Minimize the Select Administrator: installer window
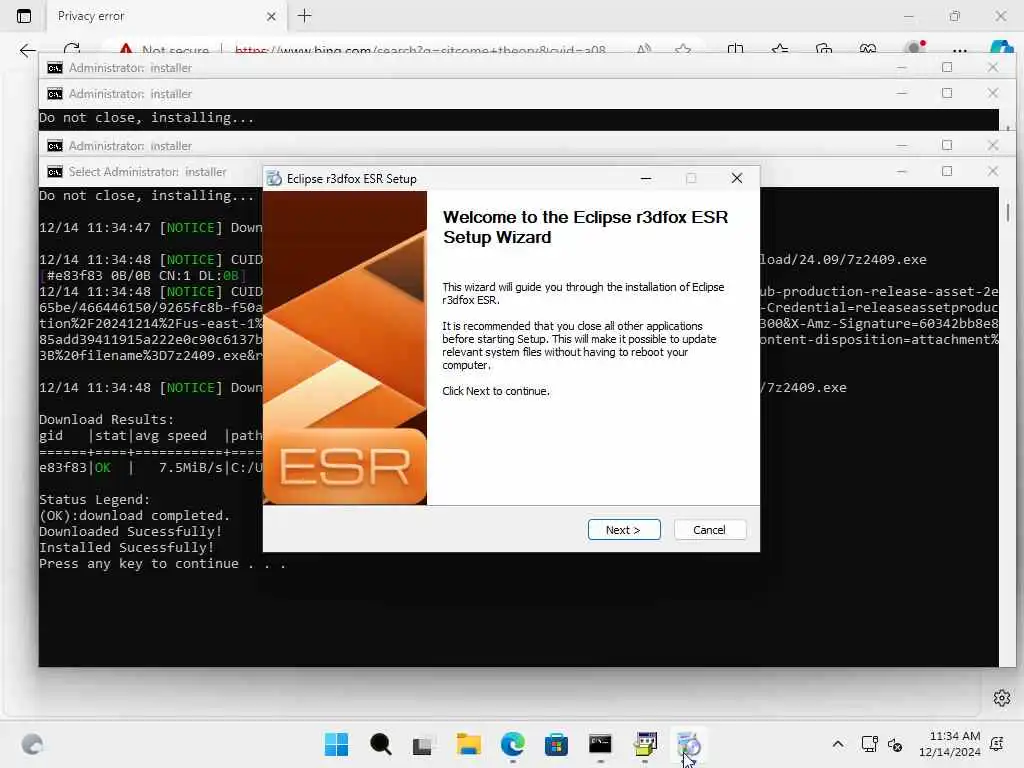The height and width of the screenshot is (768, 1024). (x=901, y=171)
